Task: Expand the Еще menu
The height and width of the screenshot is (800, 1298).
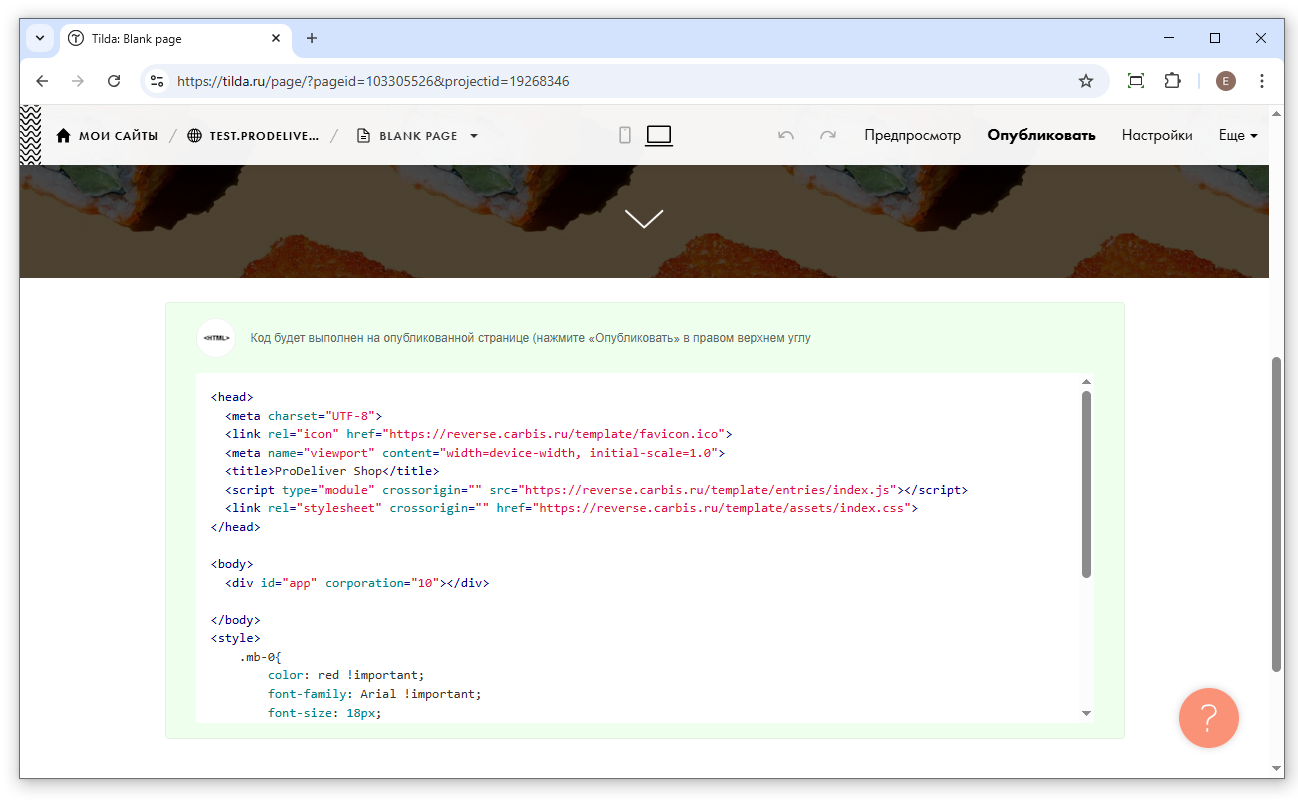Action: [x=1237, y=135]
